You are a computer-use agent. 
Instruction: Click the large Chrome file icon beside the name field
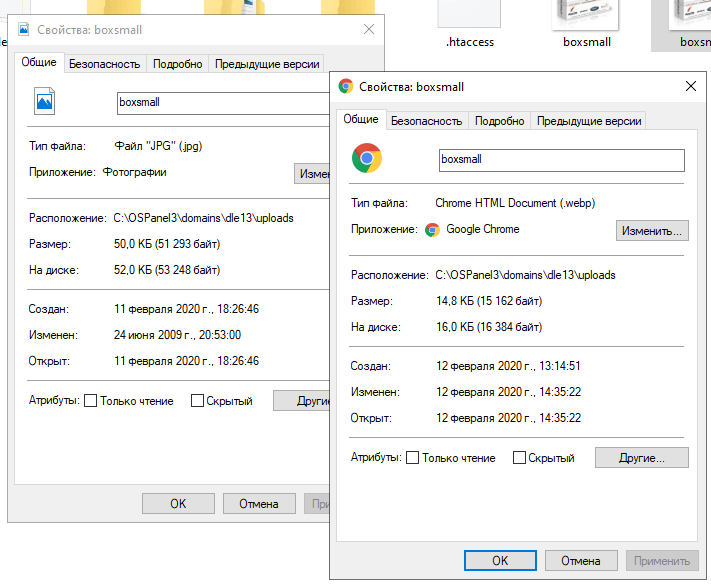[x=367, y=158]
